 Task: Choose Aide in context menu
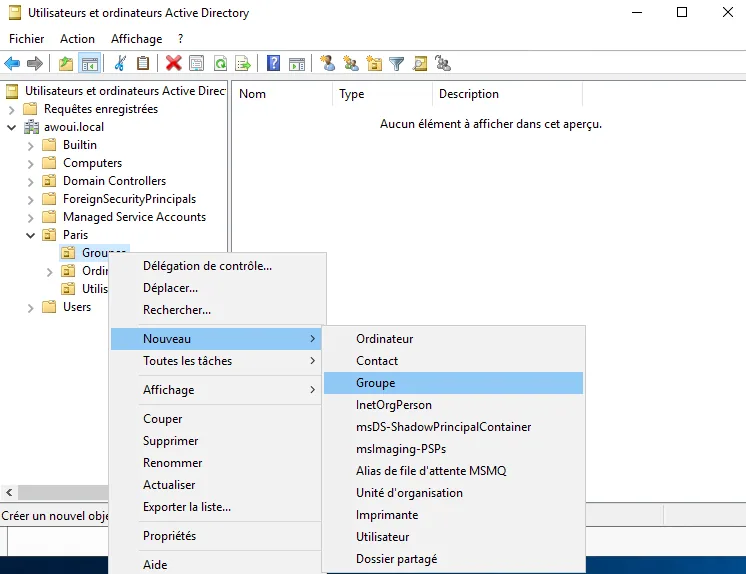point(217,564)
